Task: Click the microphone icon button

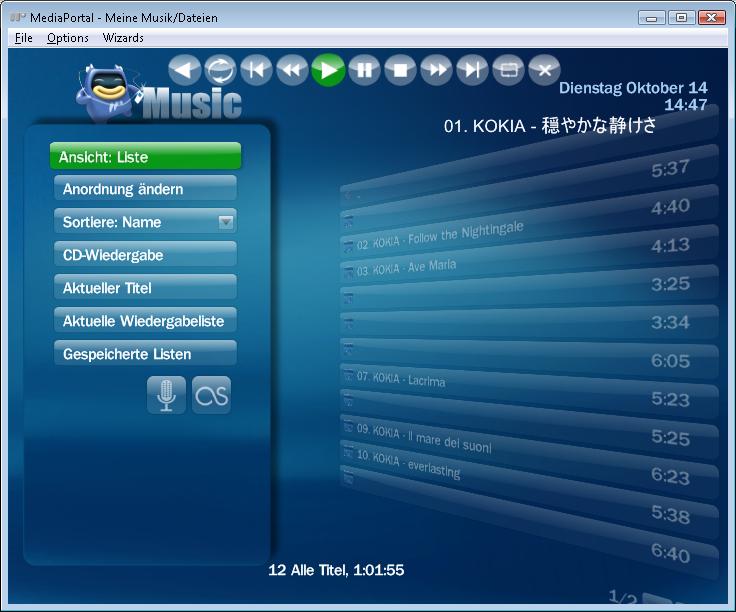Action: [166, 396]
